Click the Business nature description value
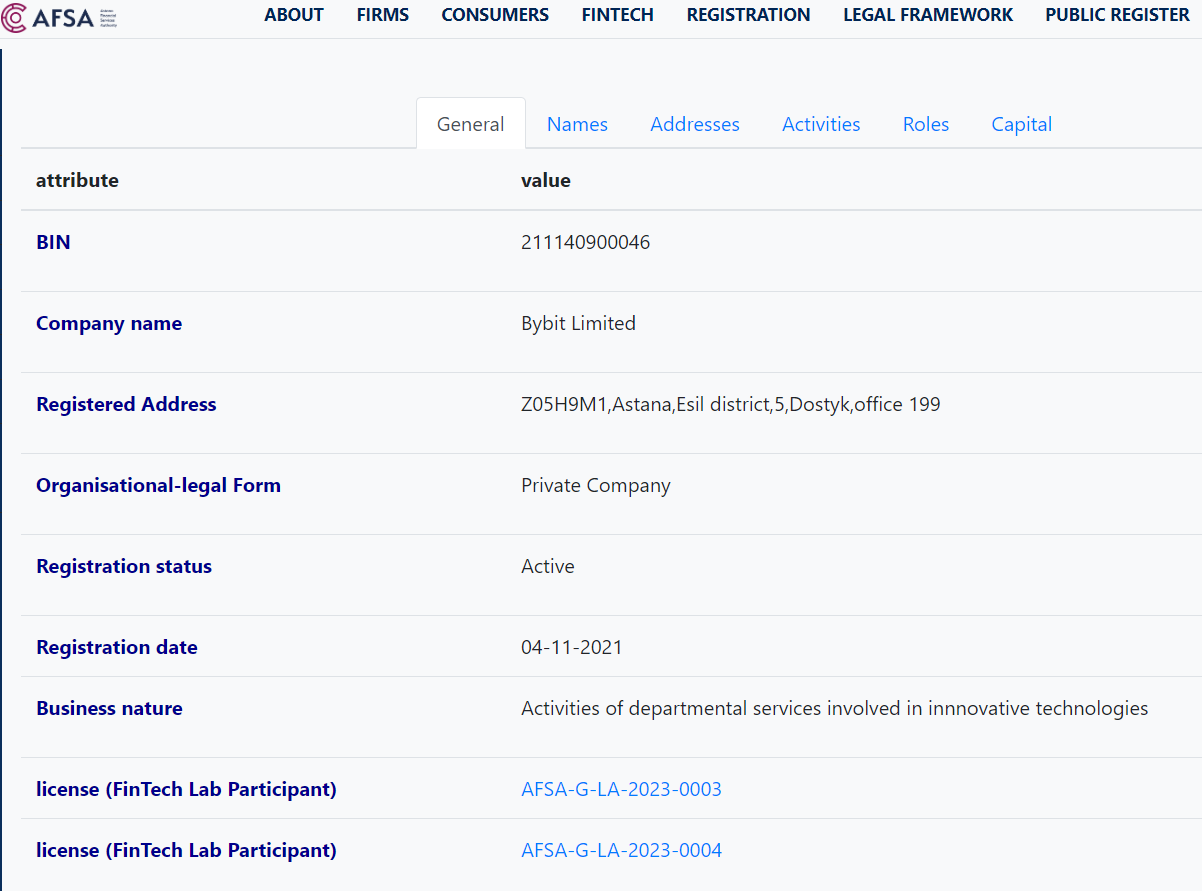Image resolution: width=1202 pixels, height=891 pixels. click(x=835, y=708)
